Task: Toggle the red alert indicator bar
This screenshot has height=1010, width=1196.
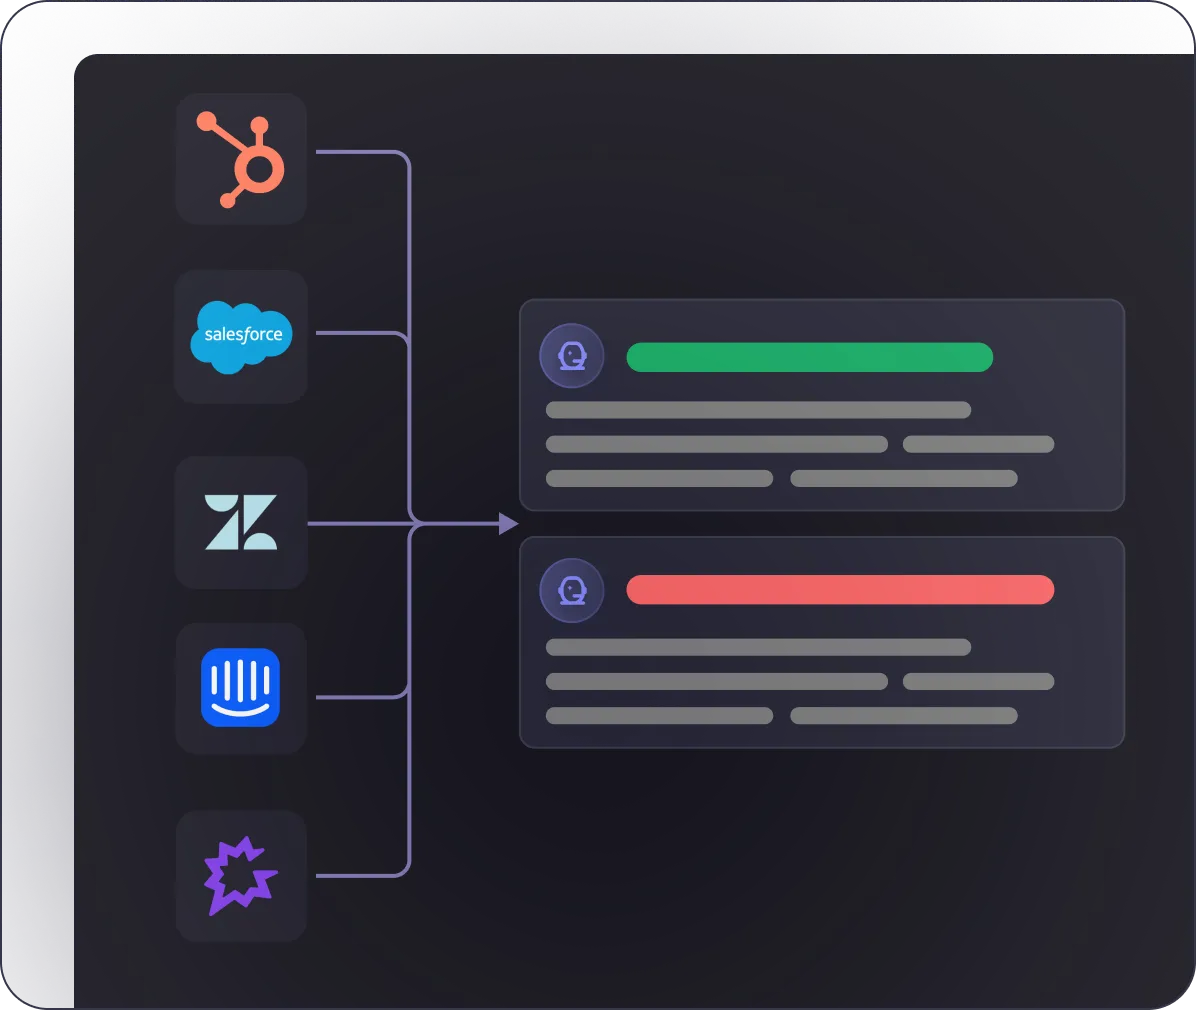Action: 840,590
